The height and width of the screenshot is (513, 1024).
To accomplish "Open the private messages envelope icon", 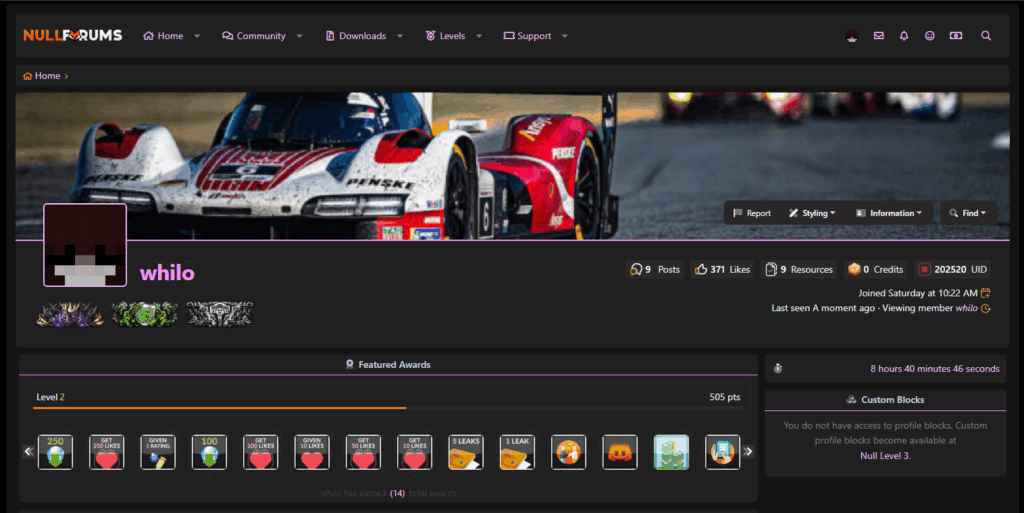I will click(x=878, y=36).
